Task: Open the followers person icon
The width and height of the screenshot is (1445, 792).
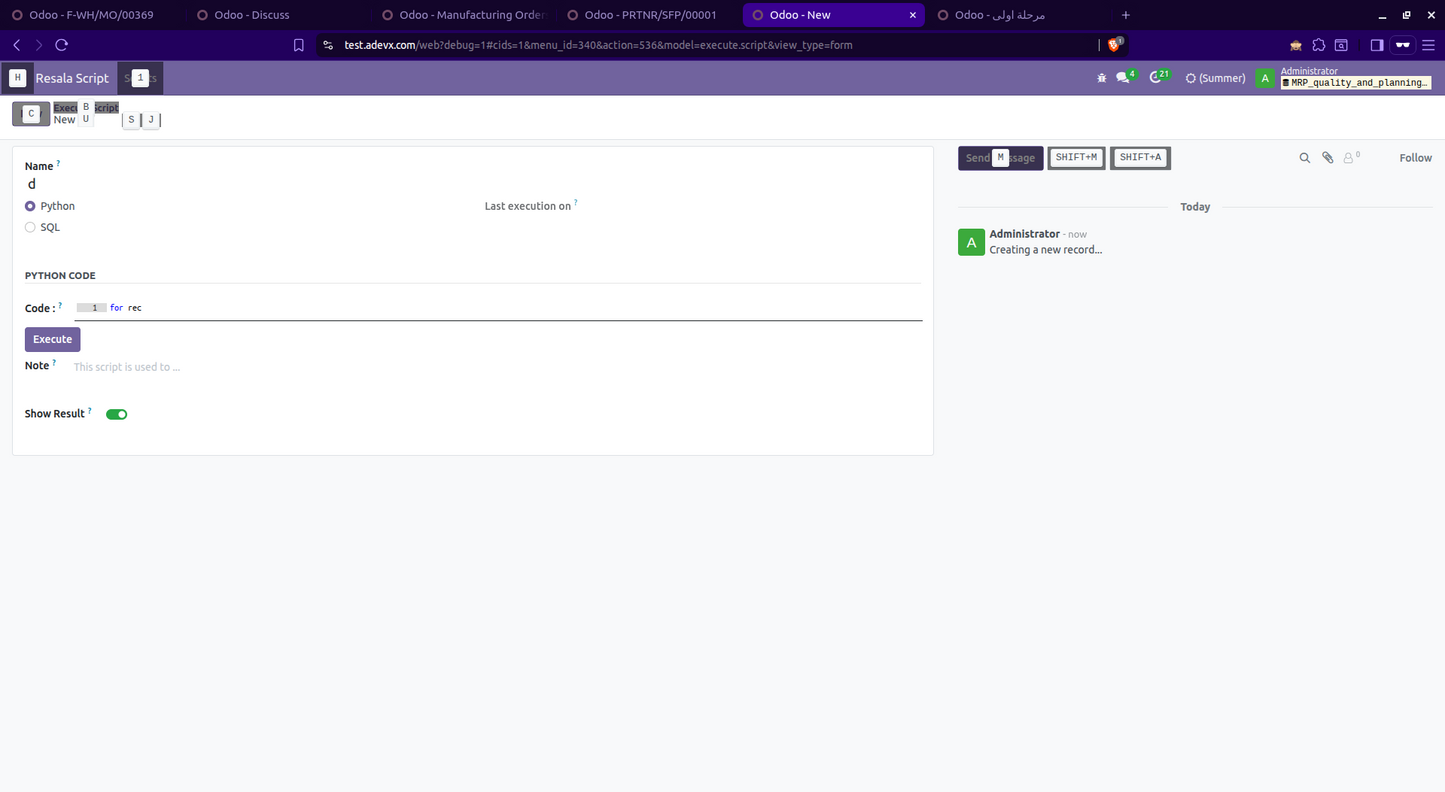Action: click(1351, 158)
